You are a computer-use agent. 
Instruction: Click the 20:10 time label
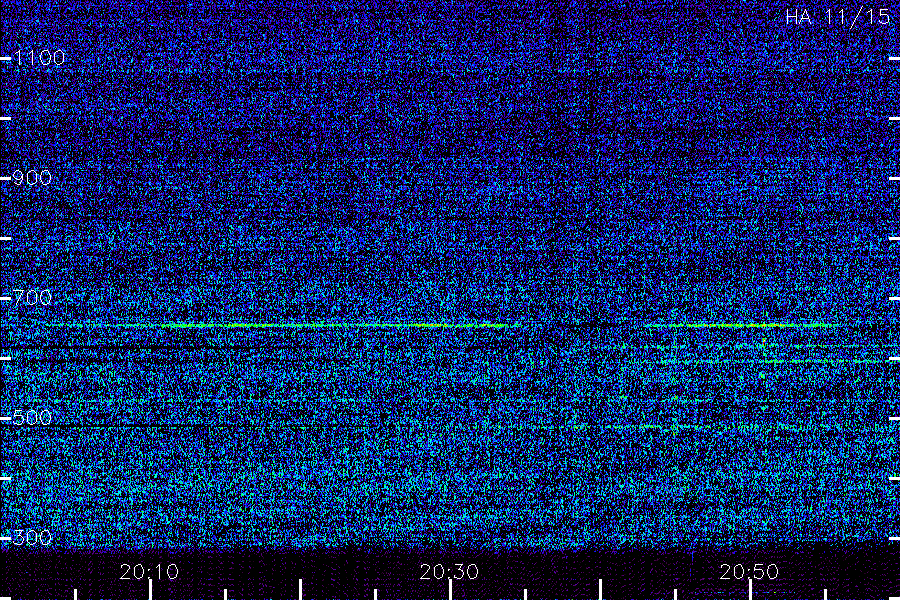[x=149, y=571]
